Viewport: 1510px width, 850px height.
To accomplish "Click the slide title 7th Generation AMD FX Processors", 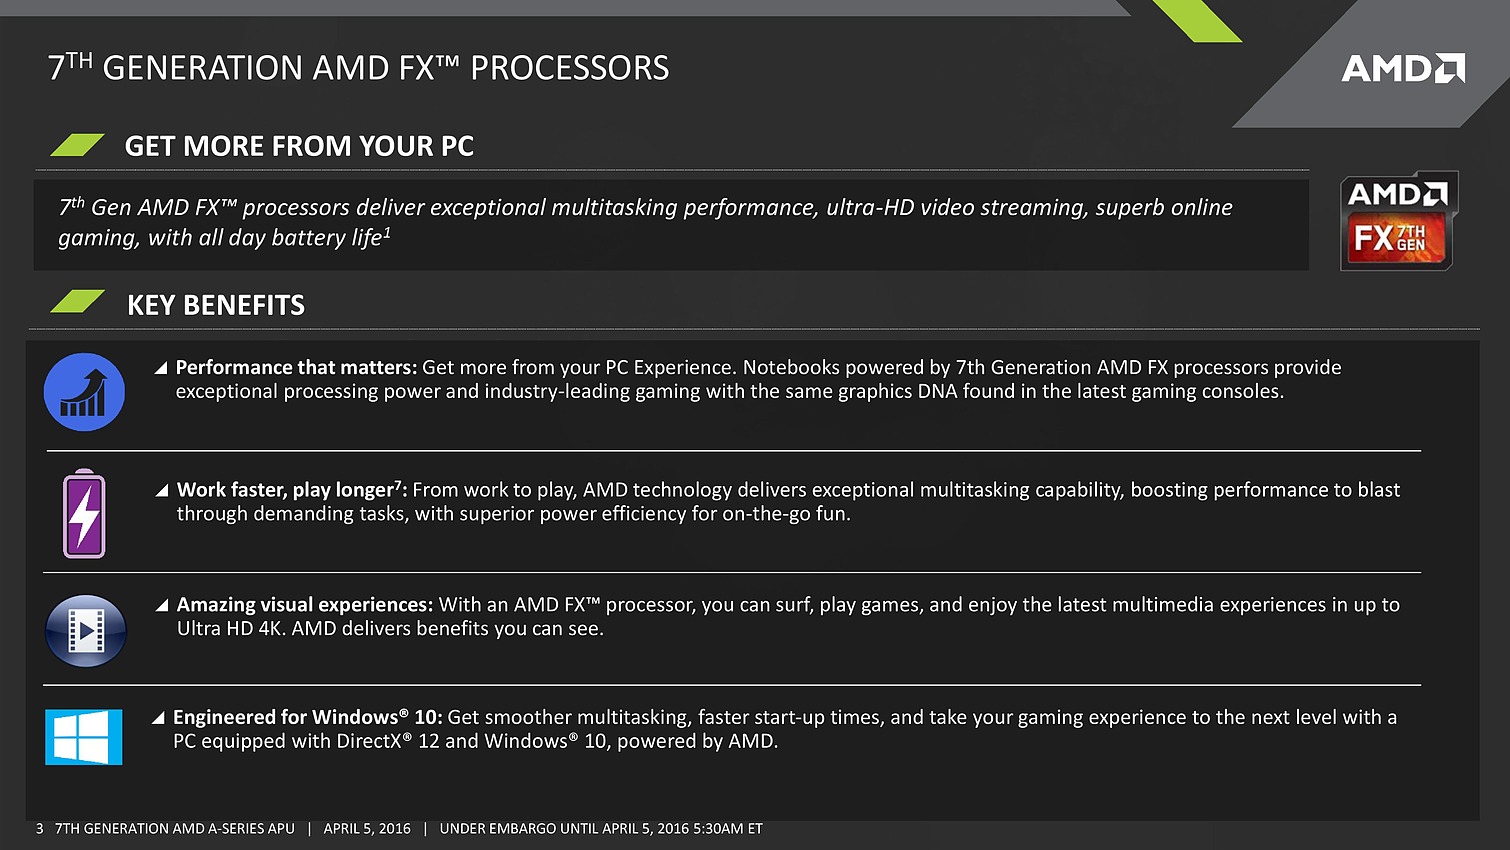I will pyautogui.click(x=358, y=68).
